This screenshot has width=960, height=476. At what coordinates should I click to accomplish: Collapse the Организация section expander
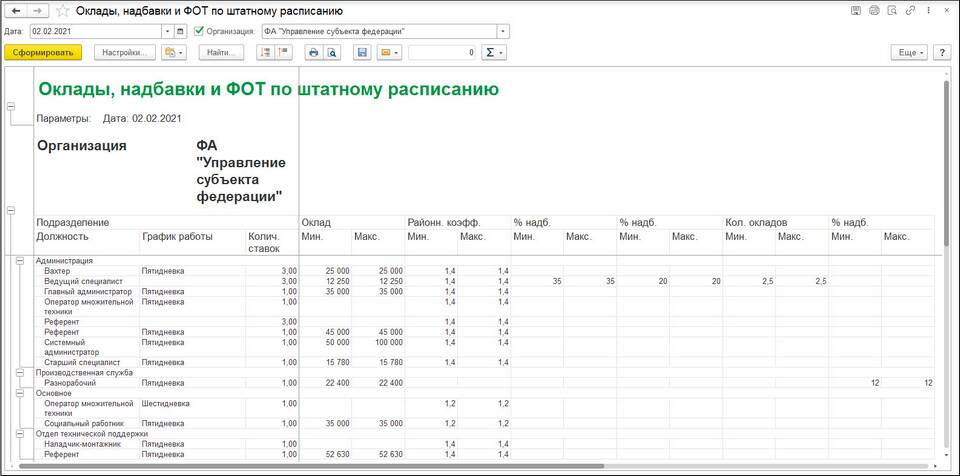coord(10,210)
